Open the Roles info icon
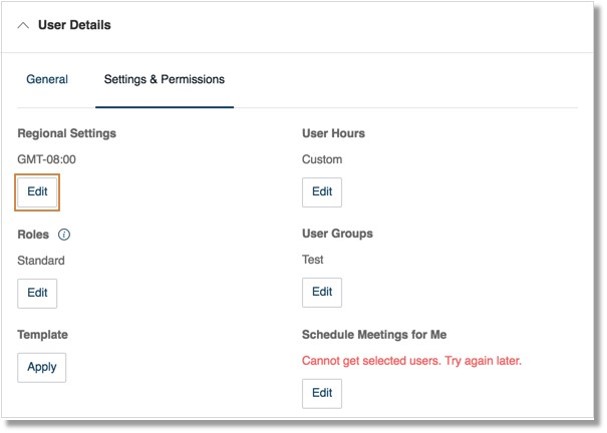 tap(64, 234)
